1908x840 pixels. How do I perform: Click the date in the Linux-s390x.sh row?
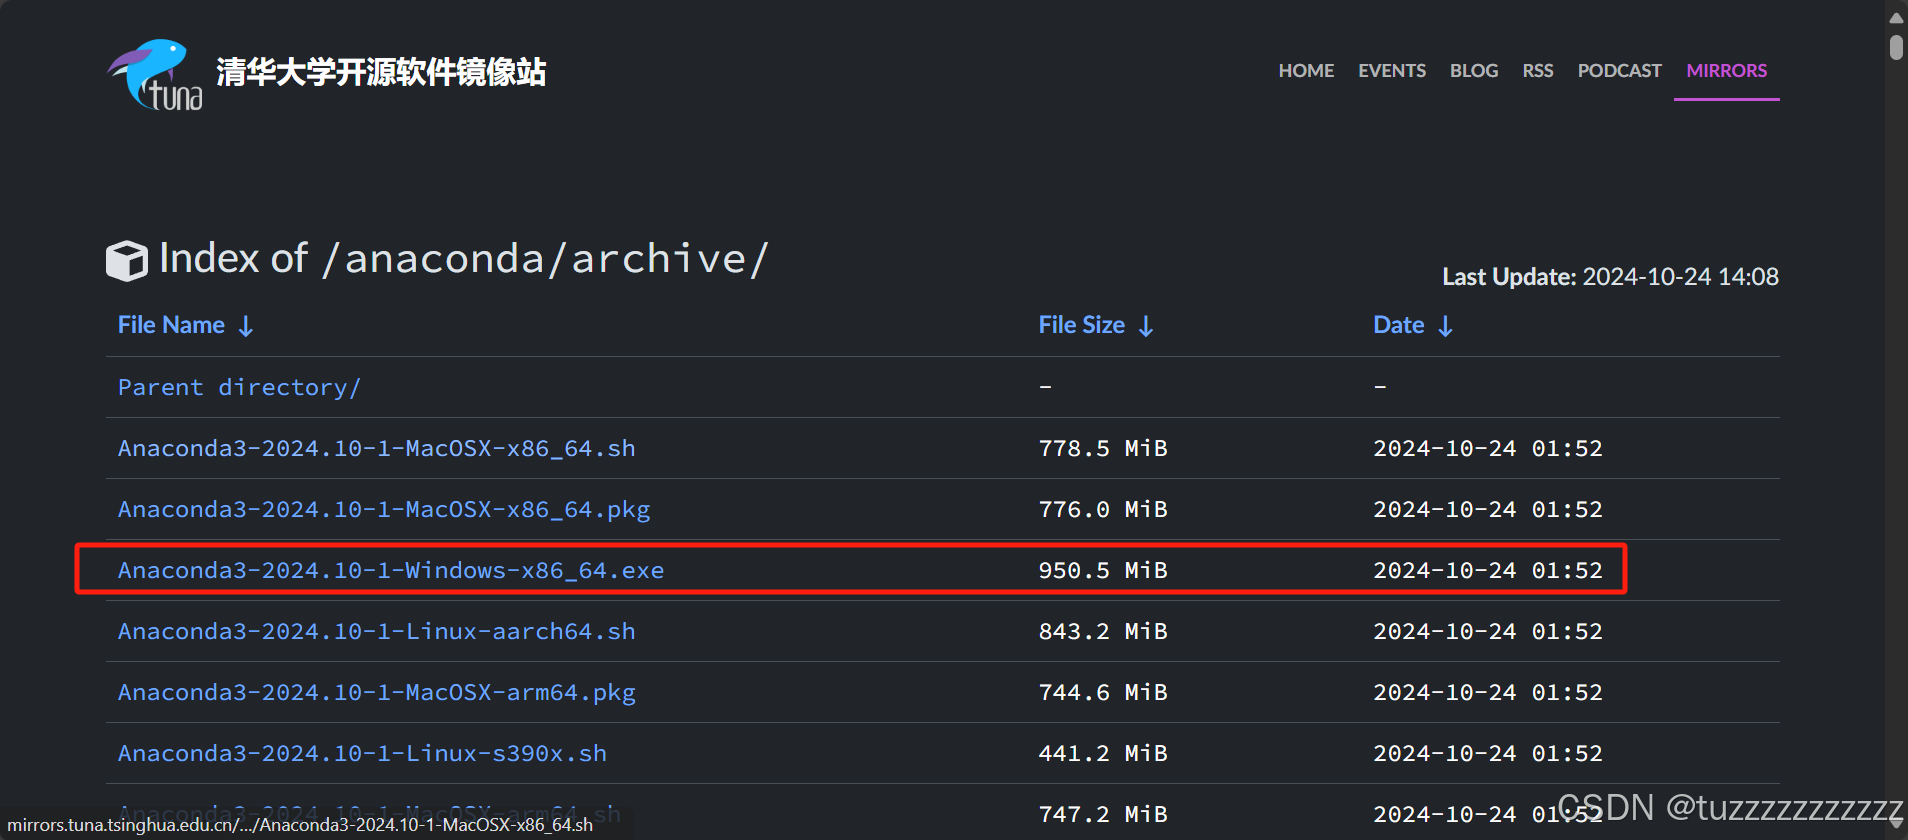point(1488,753)
